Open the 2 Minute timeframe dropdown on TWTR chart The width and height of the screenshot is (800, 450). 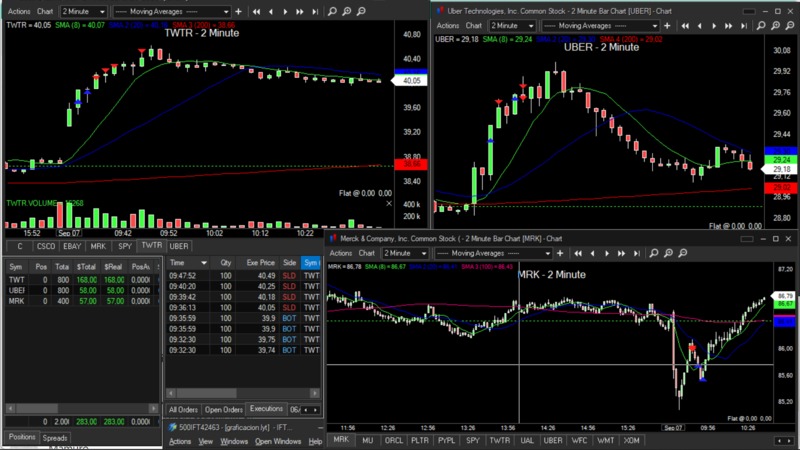pyautogui.click(x=82, y=11)
